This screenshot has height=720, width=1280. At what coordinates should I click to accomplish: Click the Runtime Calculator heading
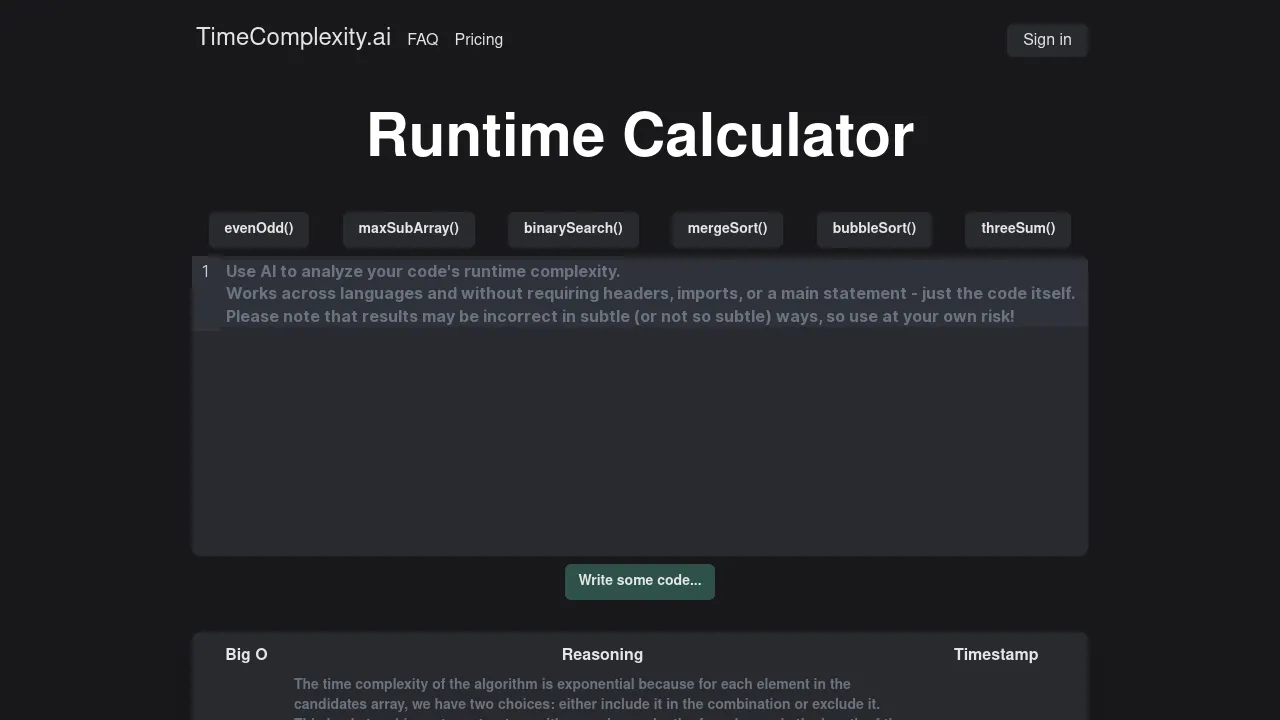(640, 135)
